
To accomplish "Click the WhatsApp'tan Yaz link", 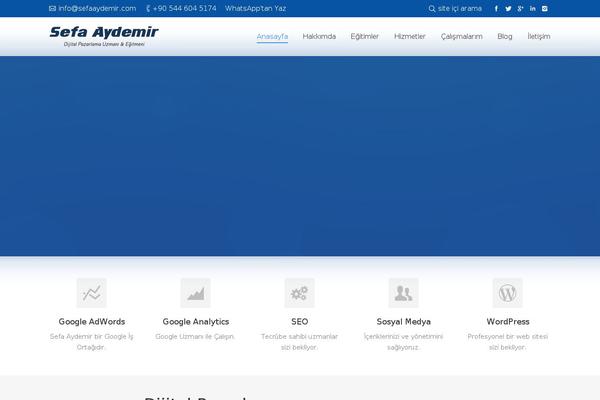I will point(255,8).
